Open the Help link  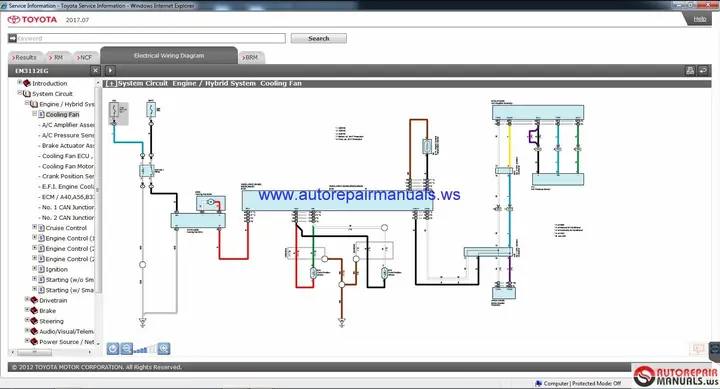[x=700, y=19]
